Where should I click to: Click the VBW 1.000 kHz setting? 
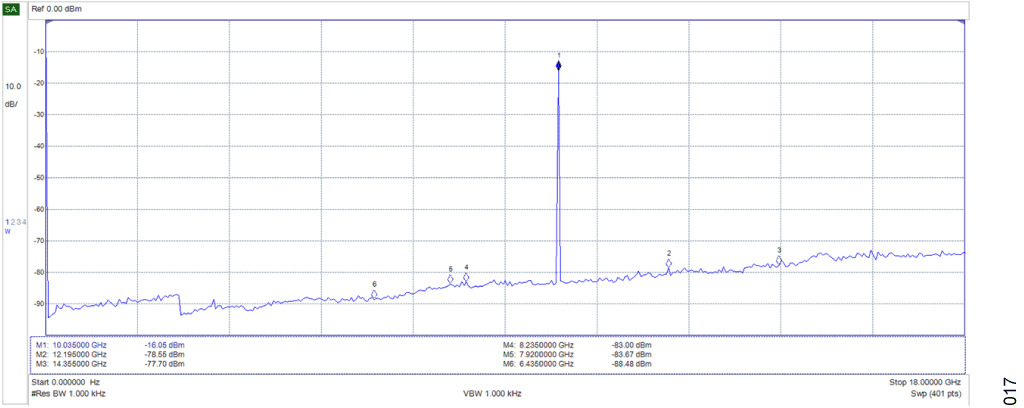tap(493, 394)
